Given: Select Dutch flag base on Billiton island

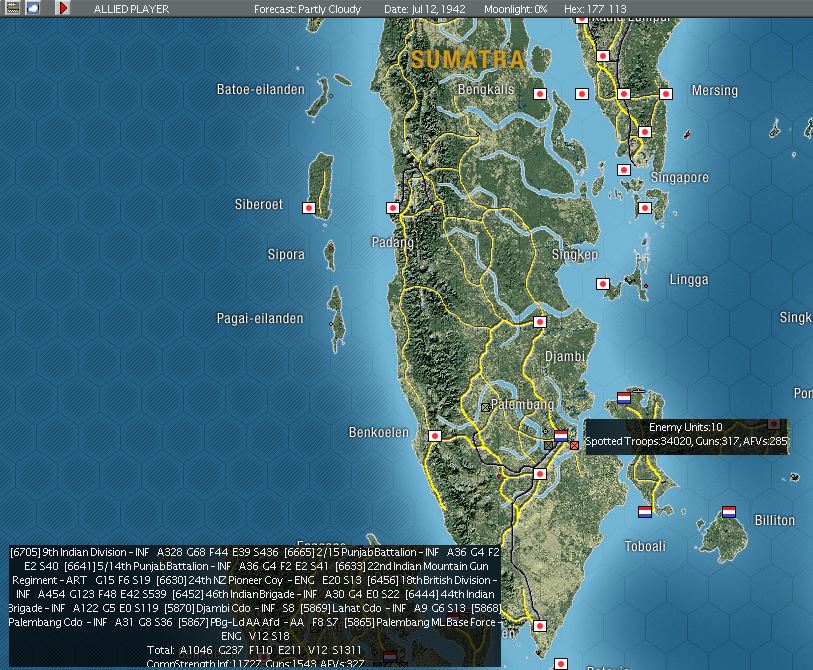Looking at the screenshot, I should (729, 512).
